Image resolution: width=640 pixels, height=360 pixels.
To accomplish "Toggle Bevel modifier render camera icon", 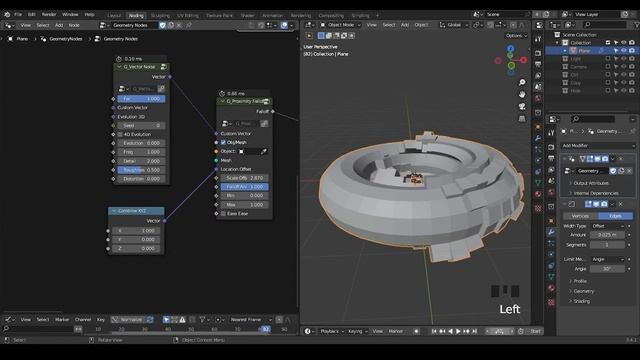I will click(x=604, y=204).
